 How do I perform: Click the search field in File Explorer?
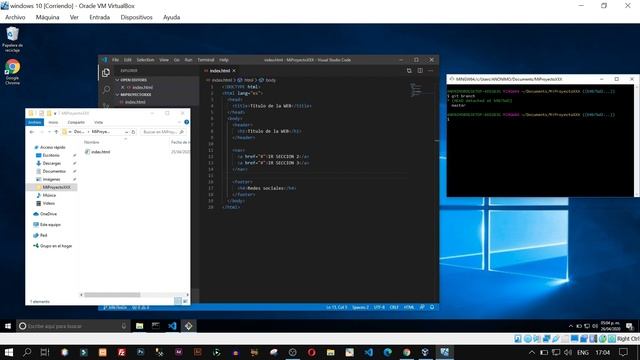pyautogui.click(x=162, y=132)
